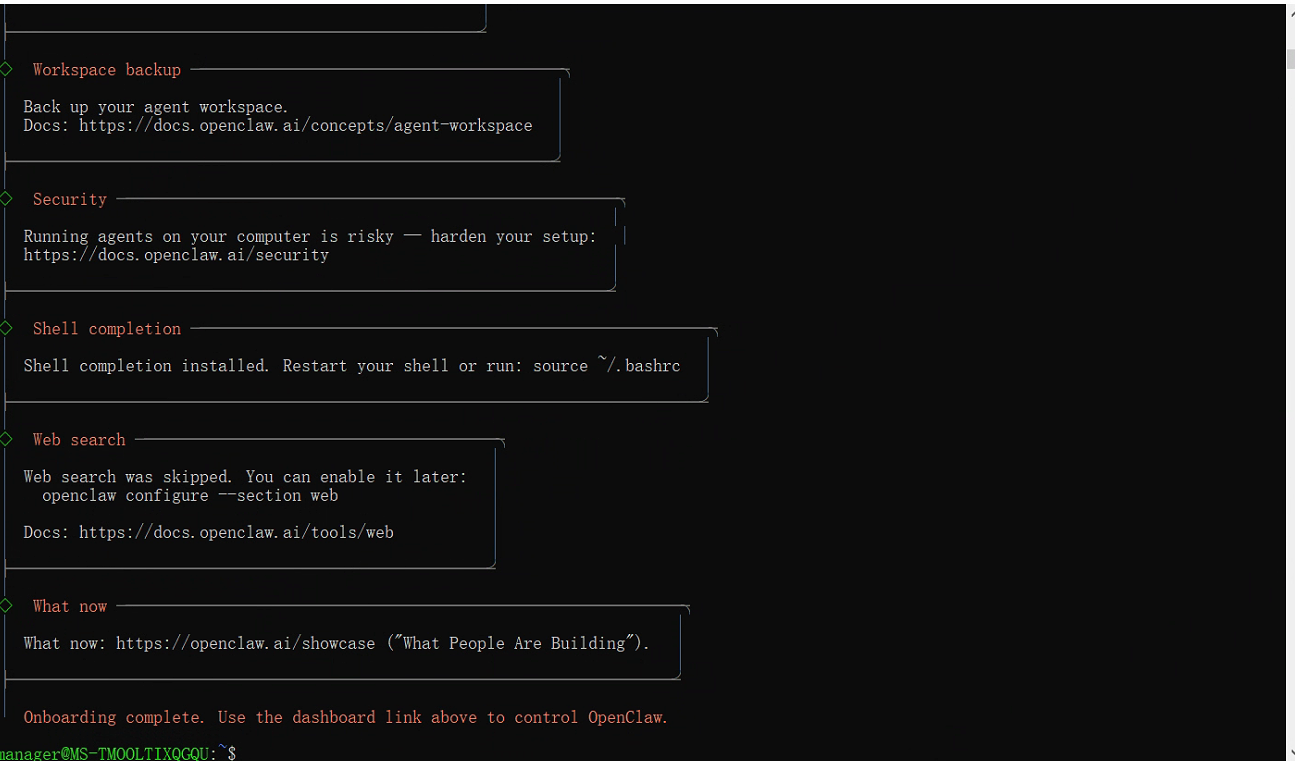Click the tools/web docs URL
This screenshot has height=761, width=1295.
click(x=237, y=532)
